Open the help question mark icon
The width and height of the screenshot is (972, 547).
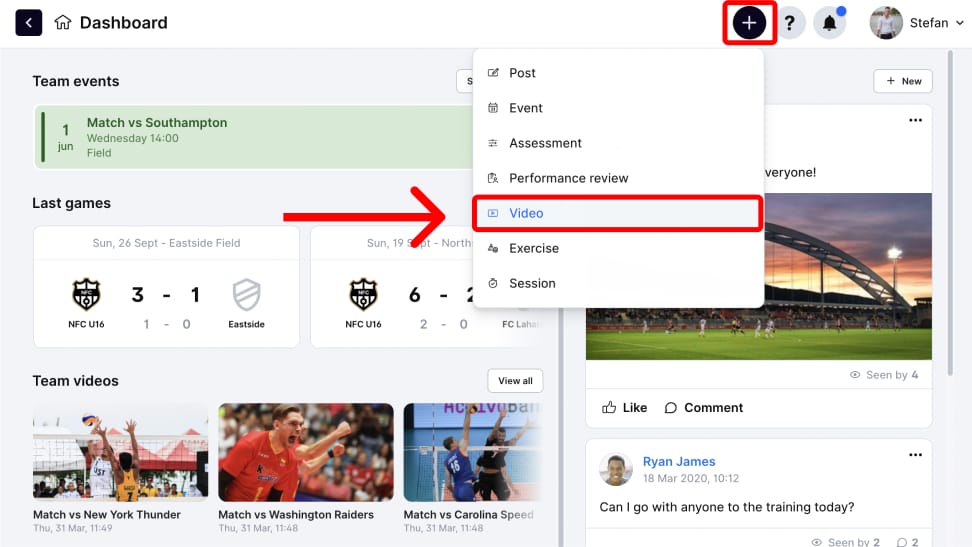click(x=789, y=23)
